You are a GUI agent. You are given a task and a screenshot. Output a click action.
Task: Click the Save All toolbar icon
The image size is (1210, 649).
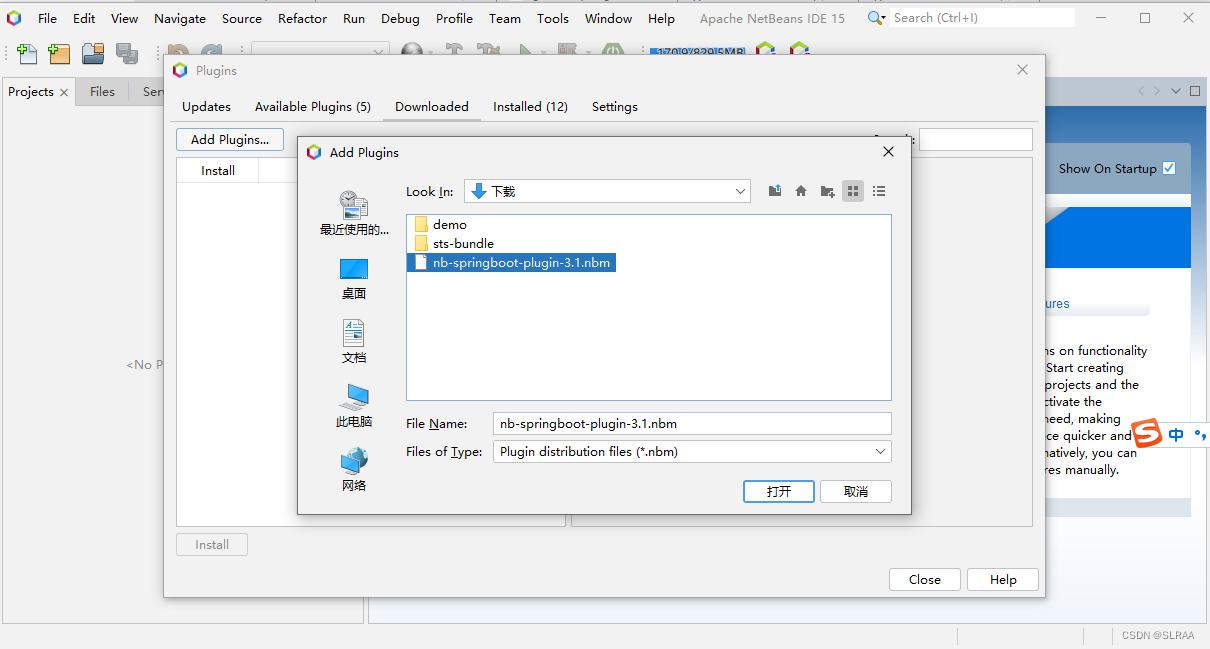pyautogui.click(x=127, y=54)
